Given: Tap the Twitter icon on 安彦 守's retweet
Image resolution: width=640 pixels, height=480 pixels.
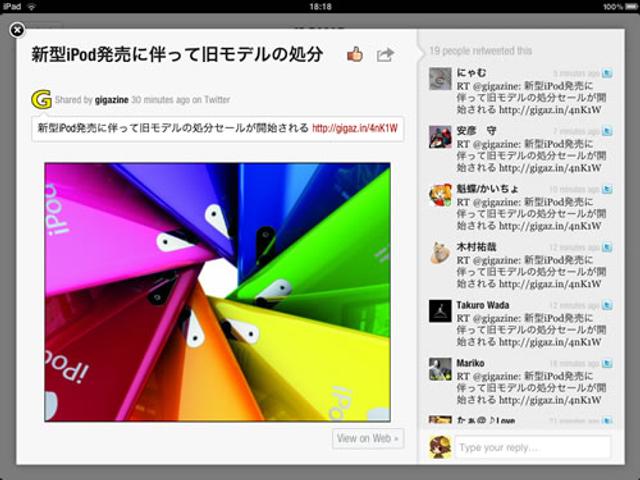Looking at the screenshot, I should coord(607,131).
